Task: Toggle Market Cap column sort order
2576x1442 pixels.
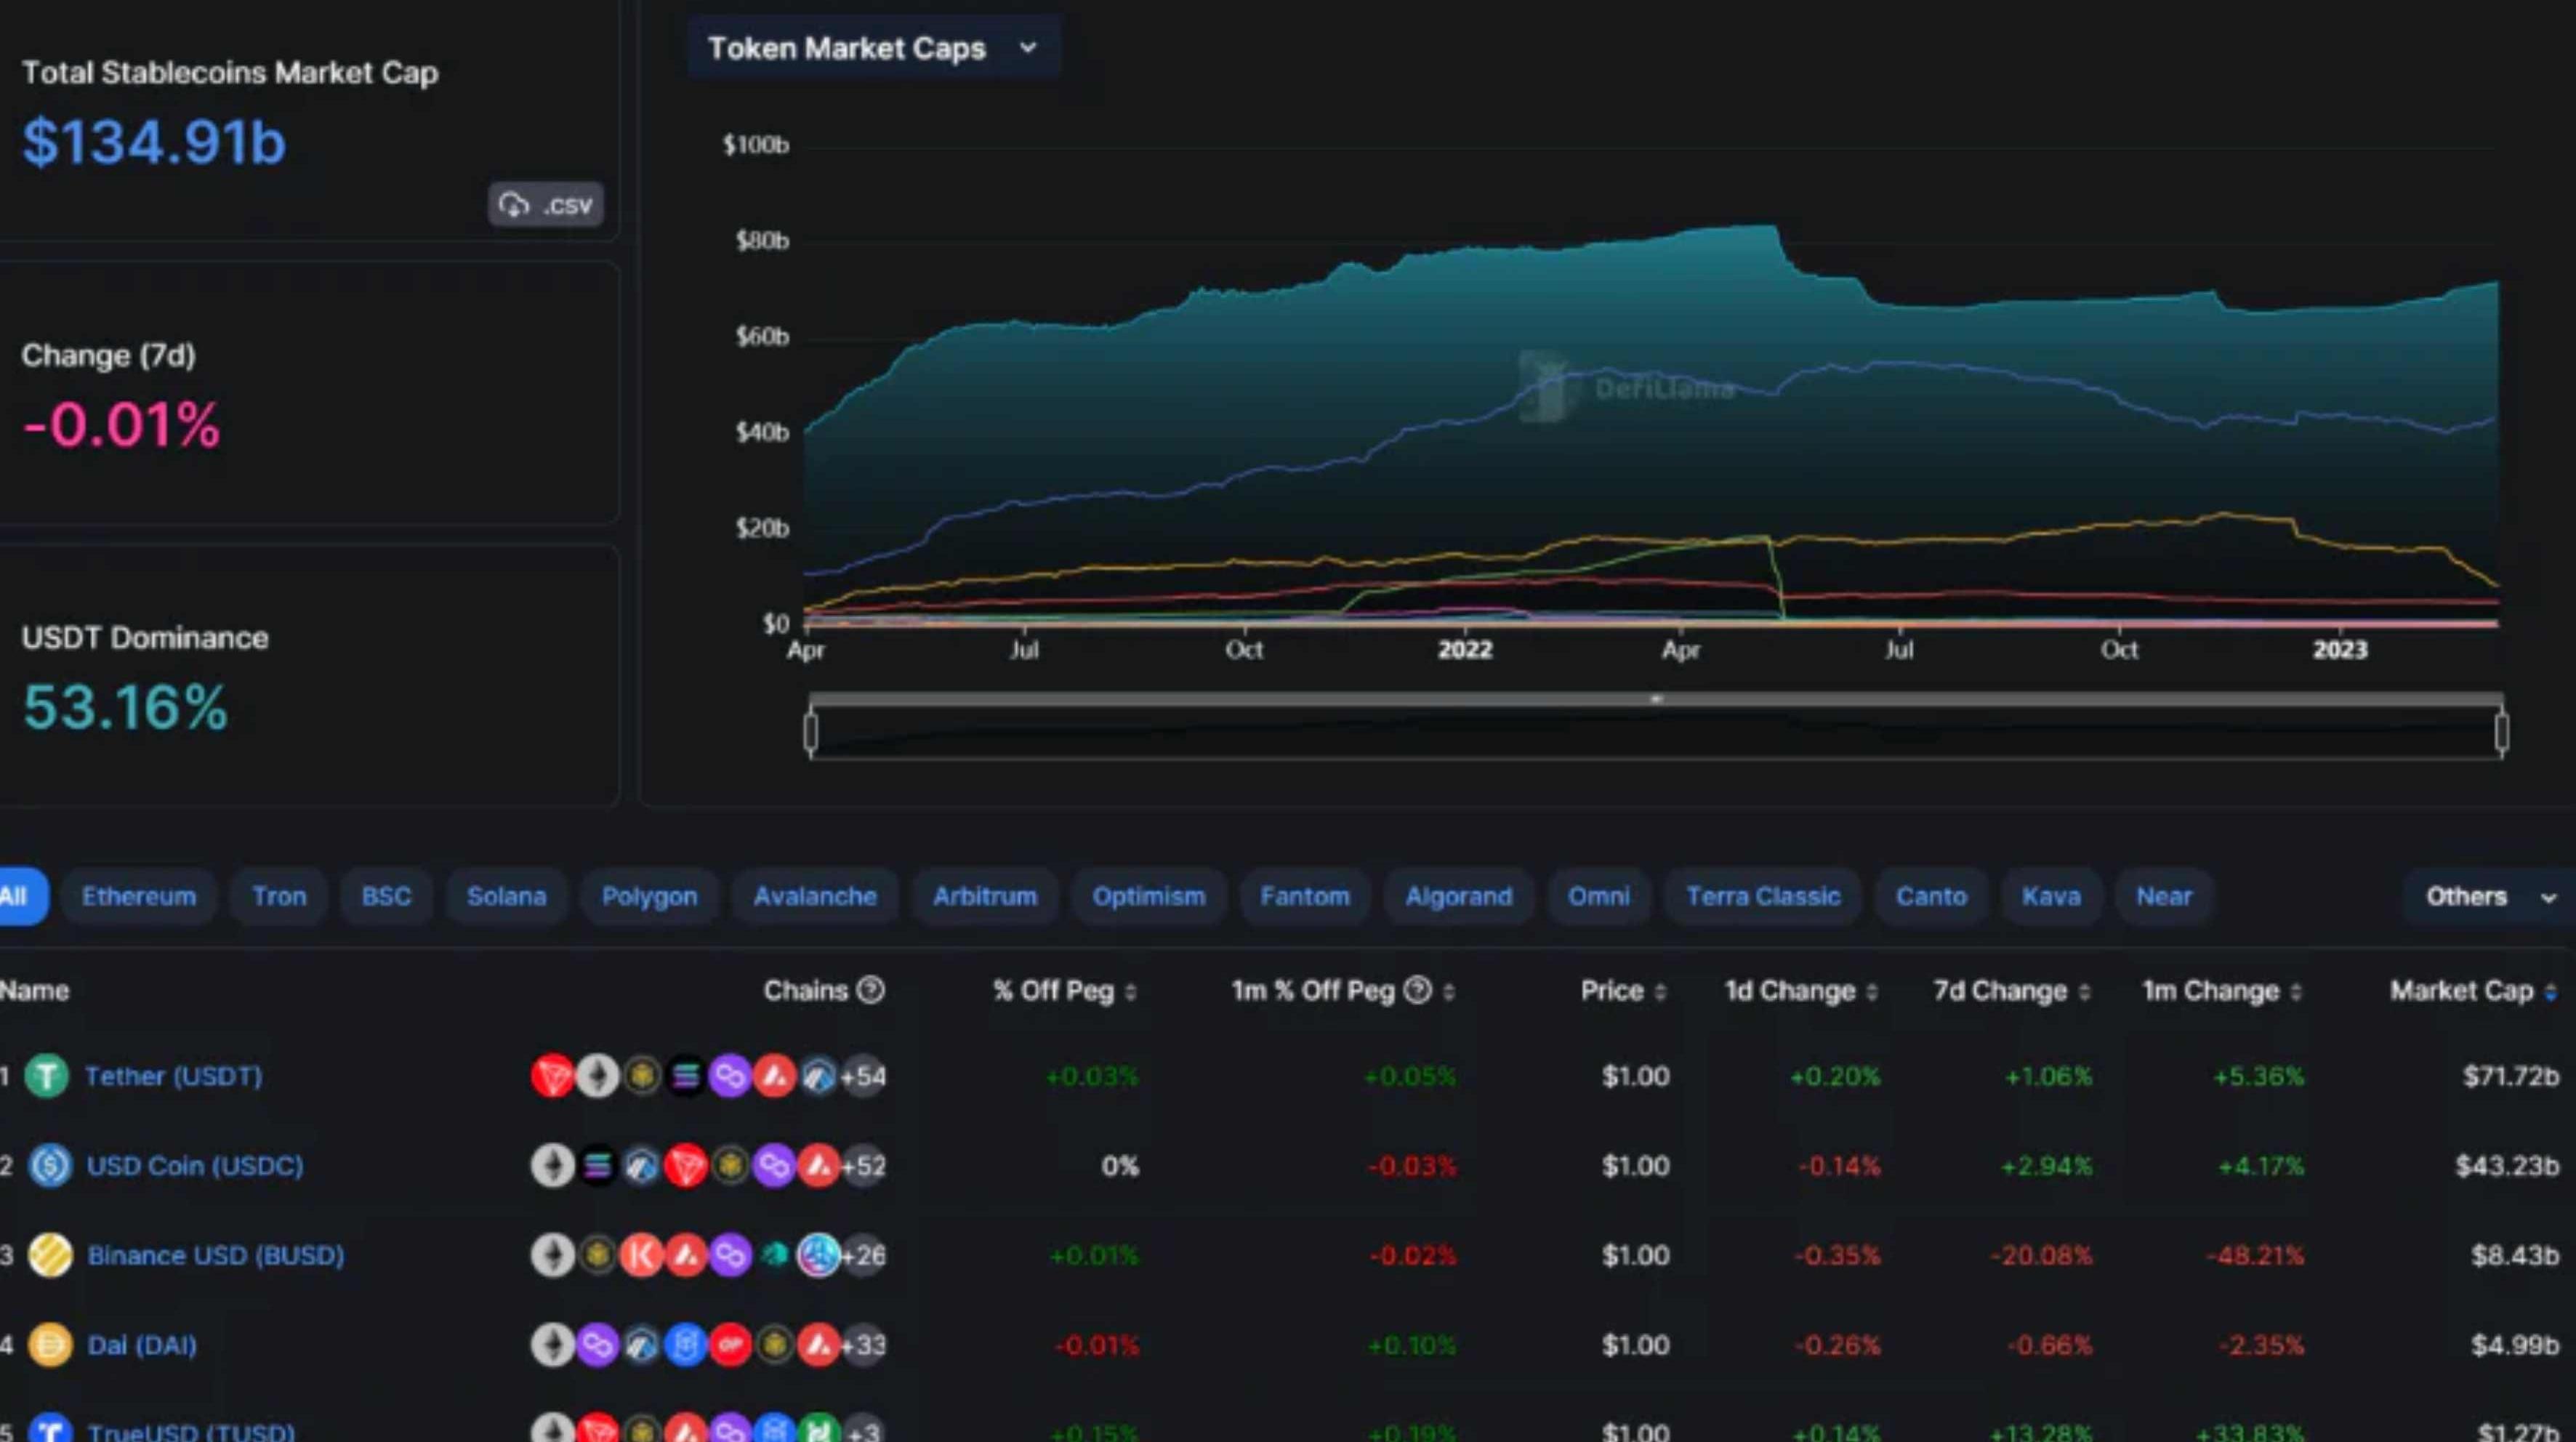Action: tap(2549, 992)
